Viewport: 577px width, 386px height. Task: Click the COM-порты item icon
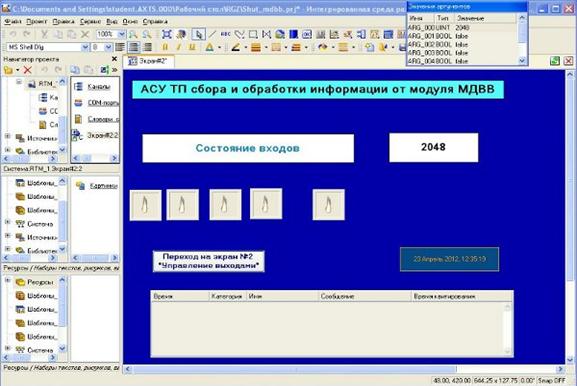[78, 103]
